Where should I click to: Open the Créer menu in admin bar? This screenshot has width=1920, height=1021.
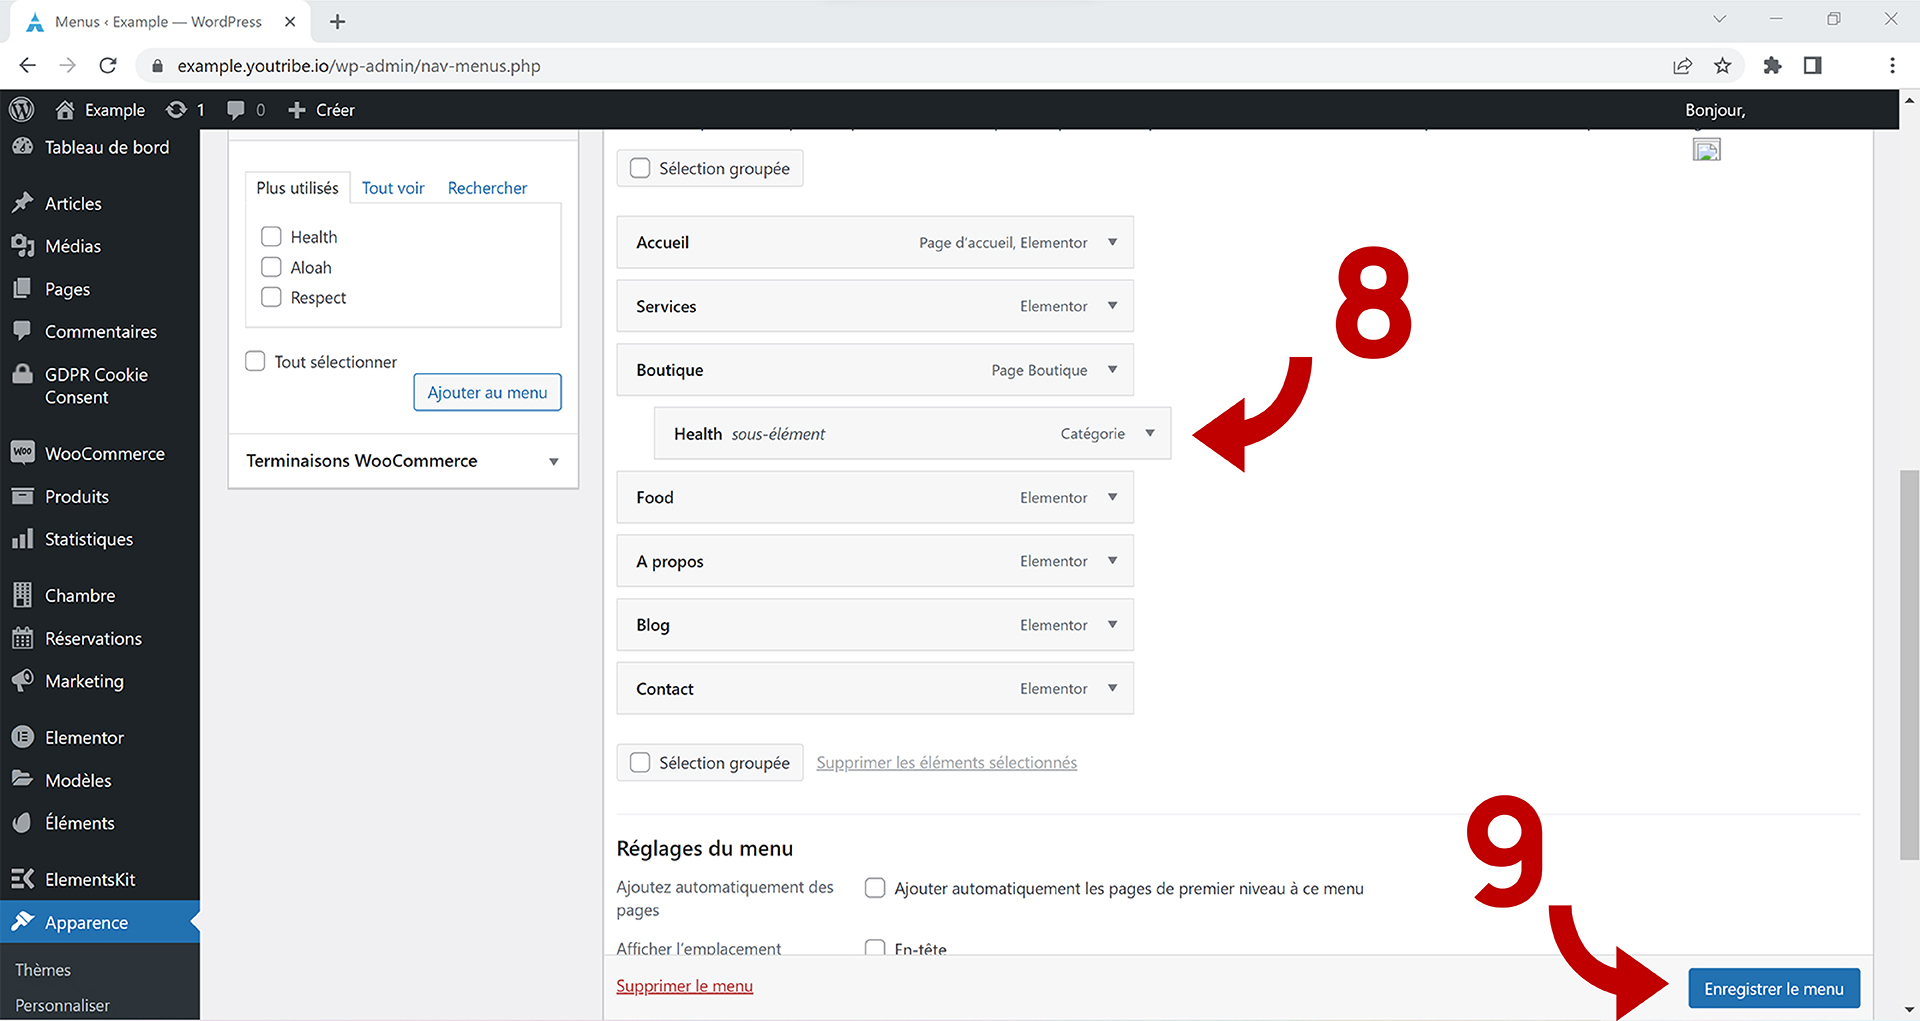pos(320,110)
